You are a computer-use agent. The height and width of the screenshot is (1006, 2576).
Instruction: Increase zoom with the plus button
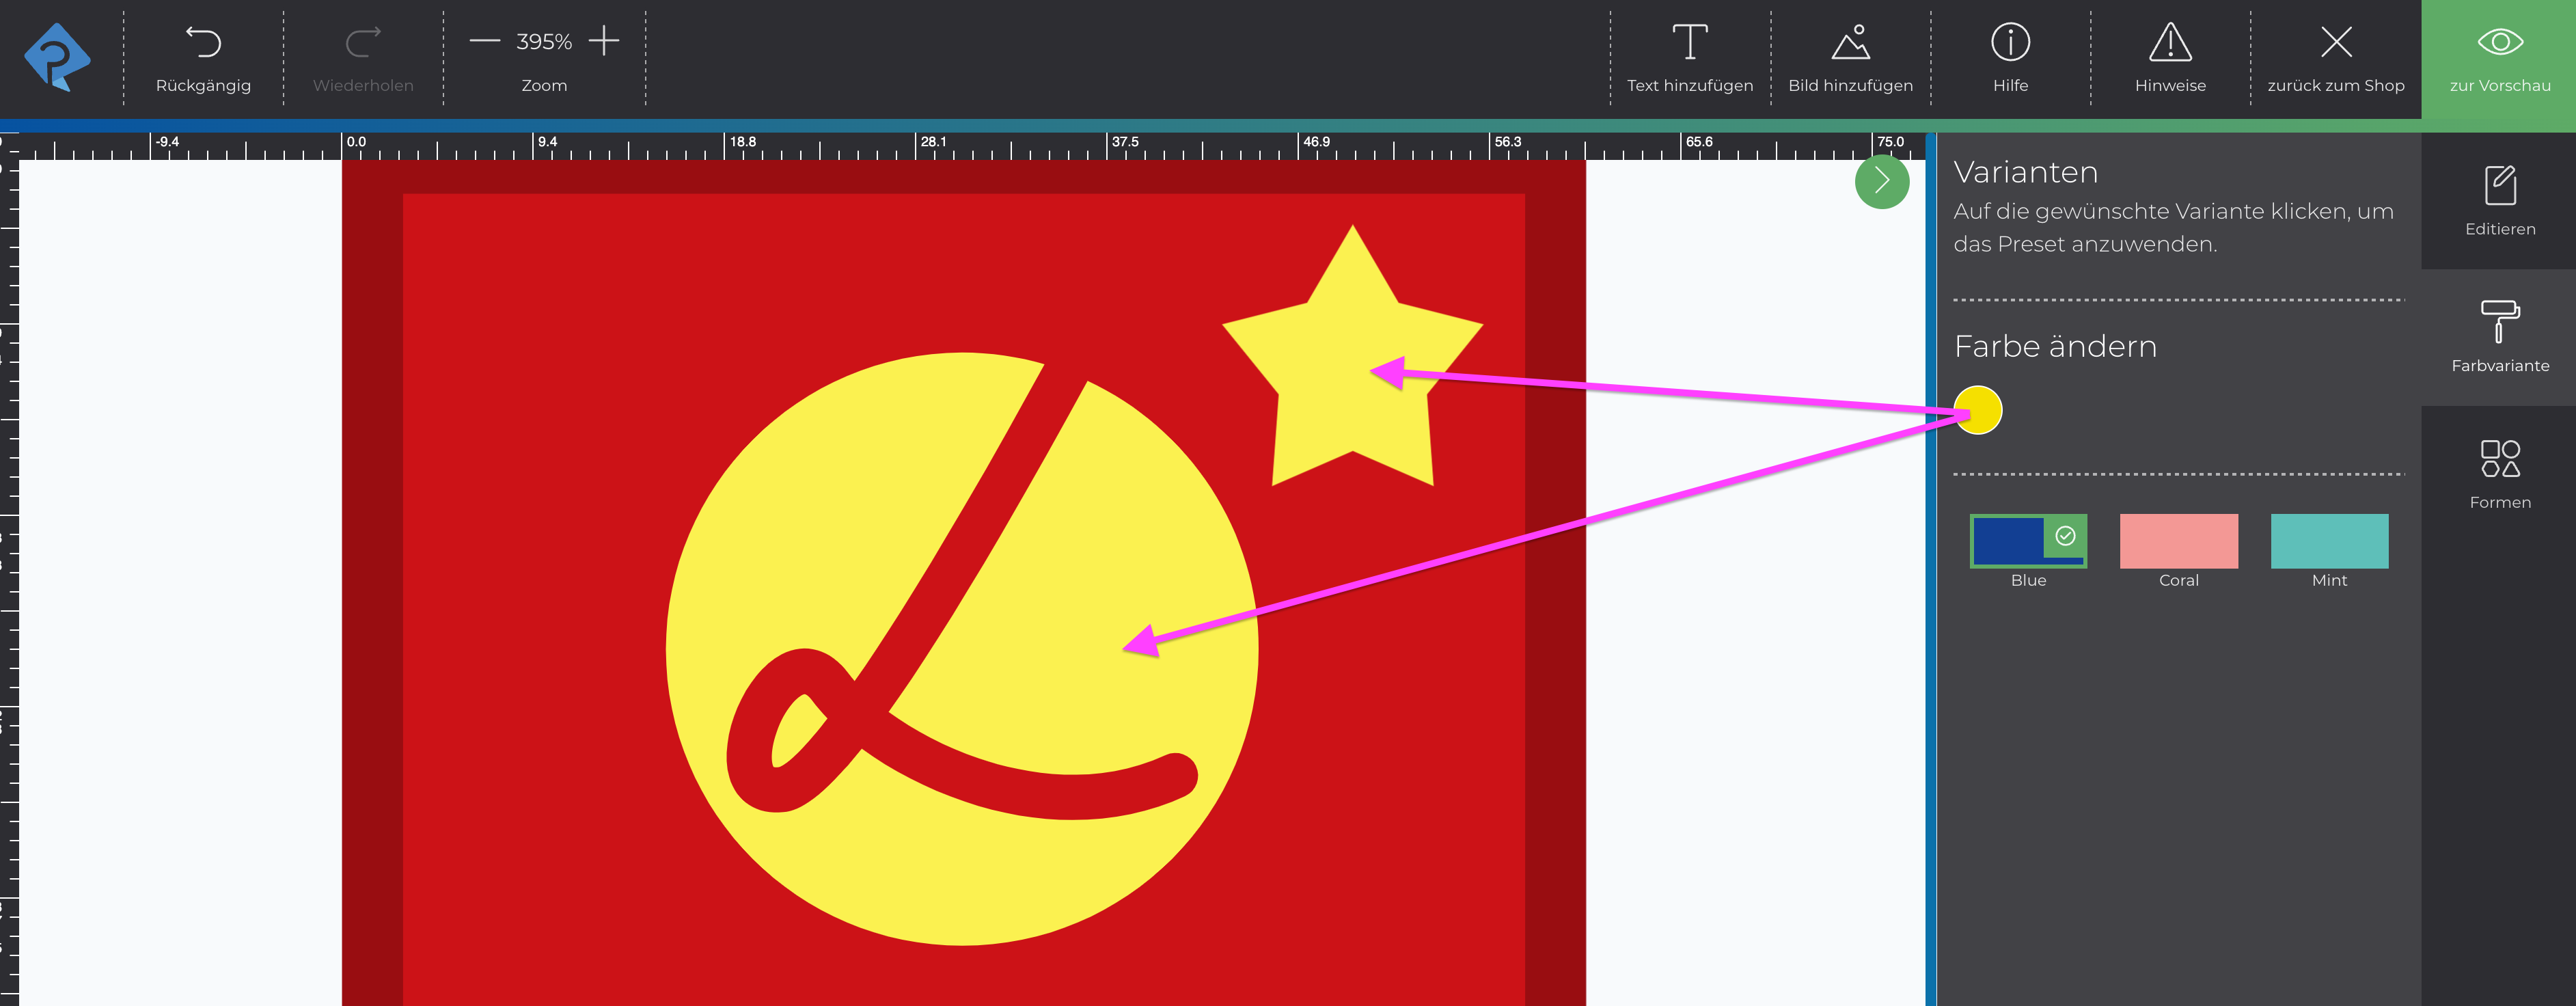coord(604,41)
